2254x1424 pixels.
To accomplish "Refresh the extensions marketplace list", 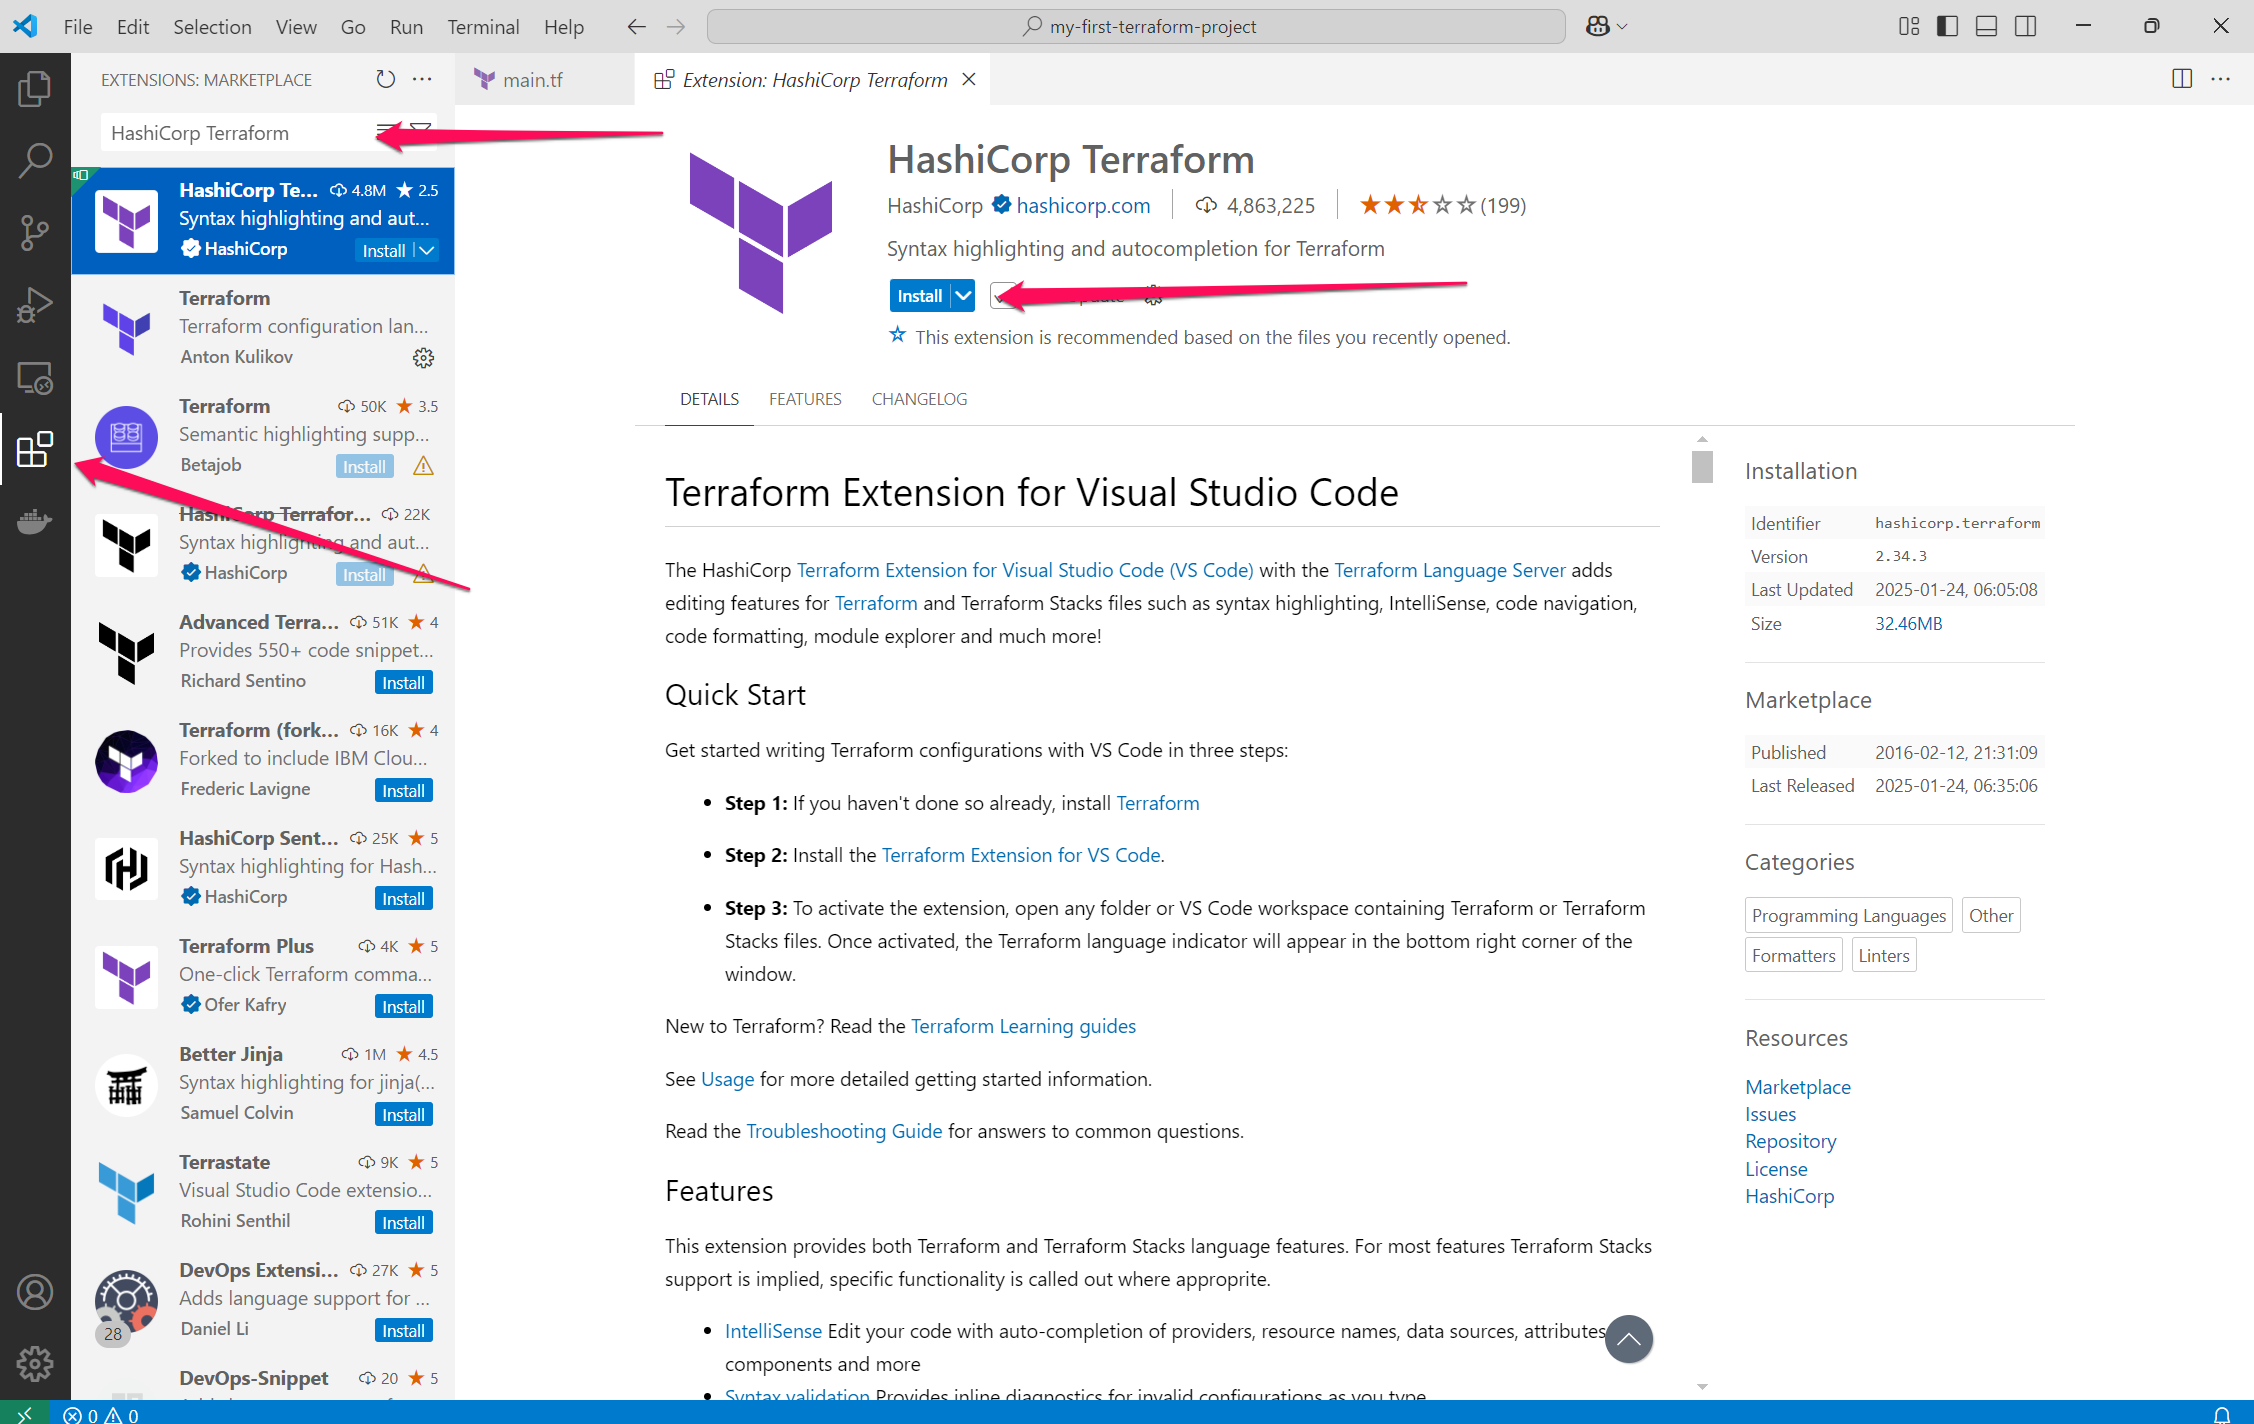I will pyautogui.click(x=386, y=79).
